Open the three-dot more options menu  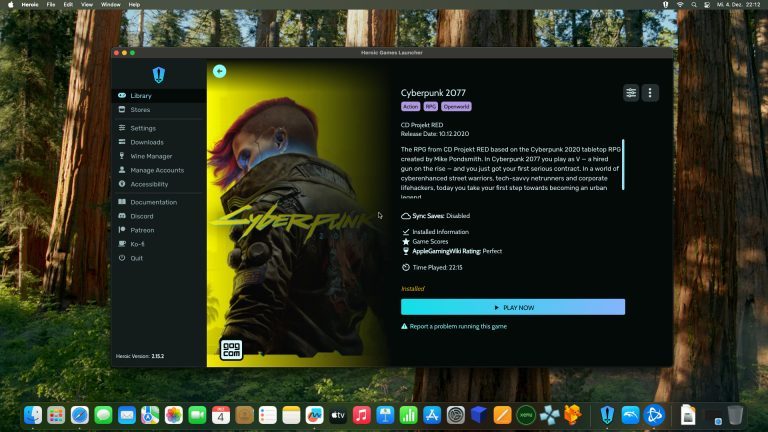pos(650,93)
